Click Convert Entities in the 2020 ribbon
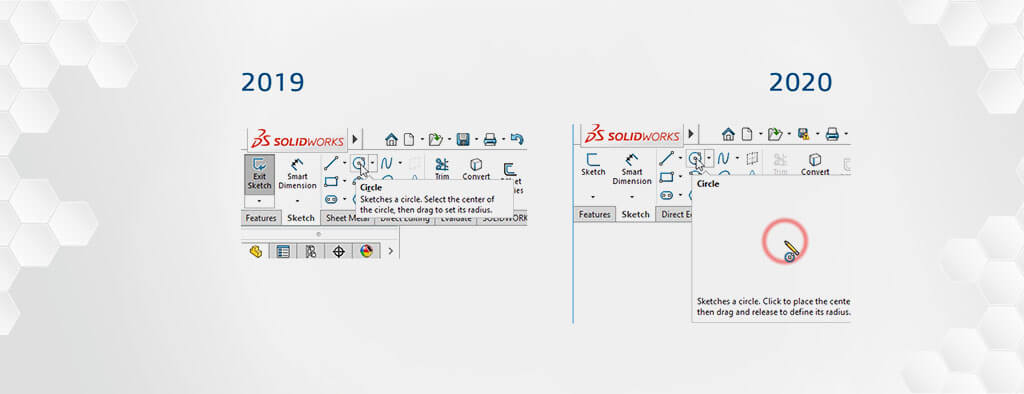 (815, 164)
